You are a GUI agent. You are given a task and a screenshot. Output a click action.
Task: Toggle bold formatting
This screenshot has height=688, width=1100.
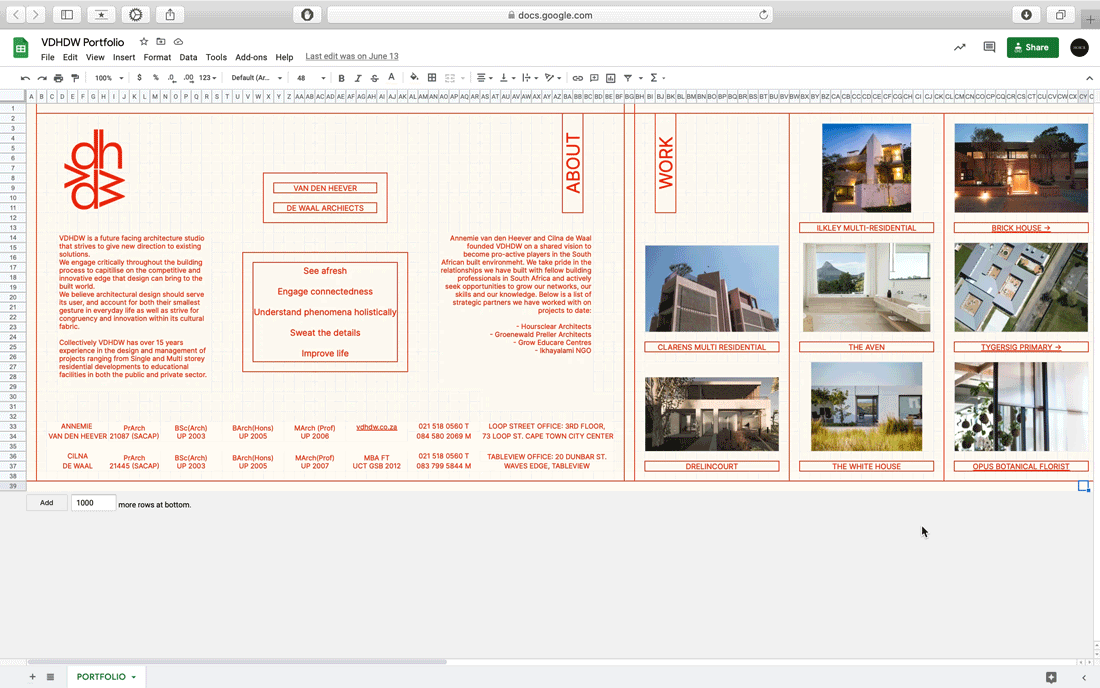341,78
